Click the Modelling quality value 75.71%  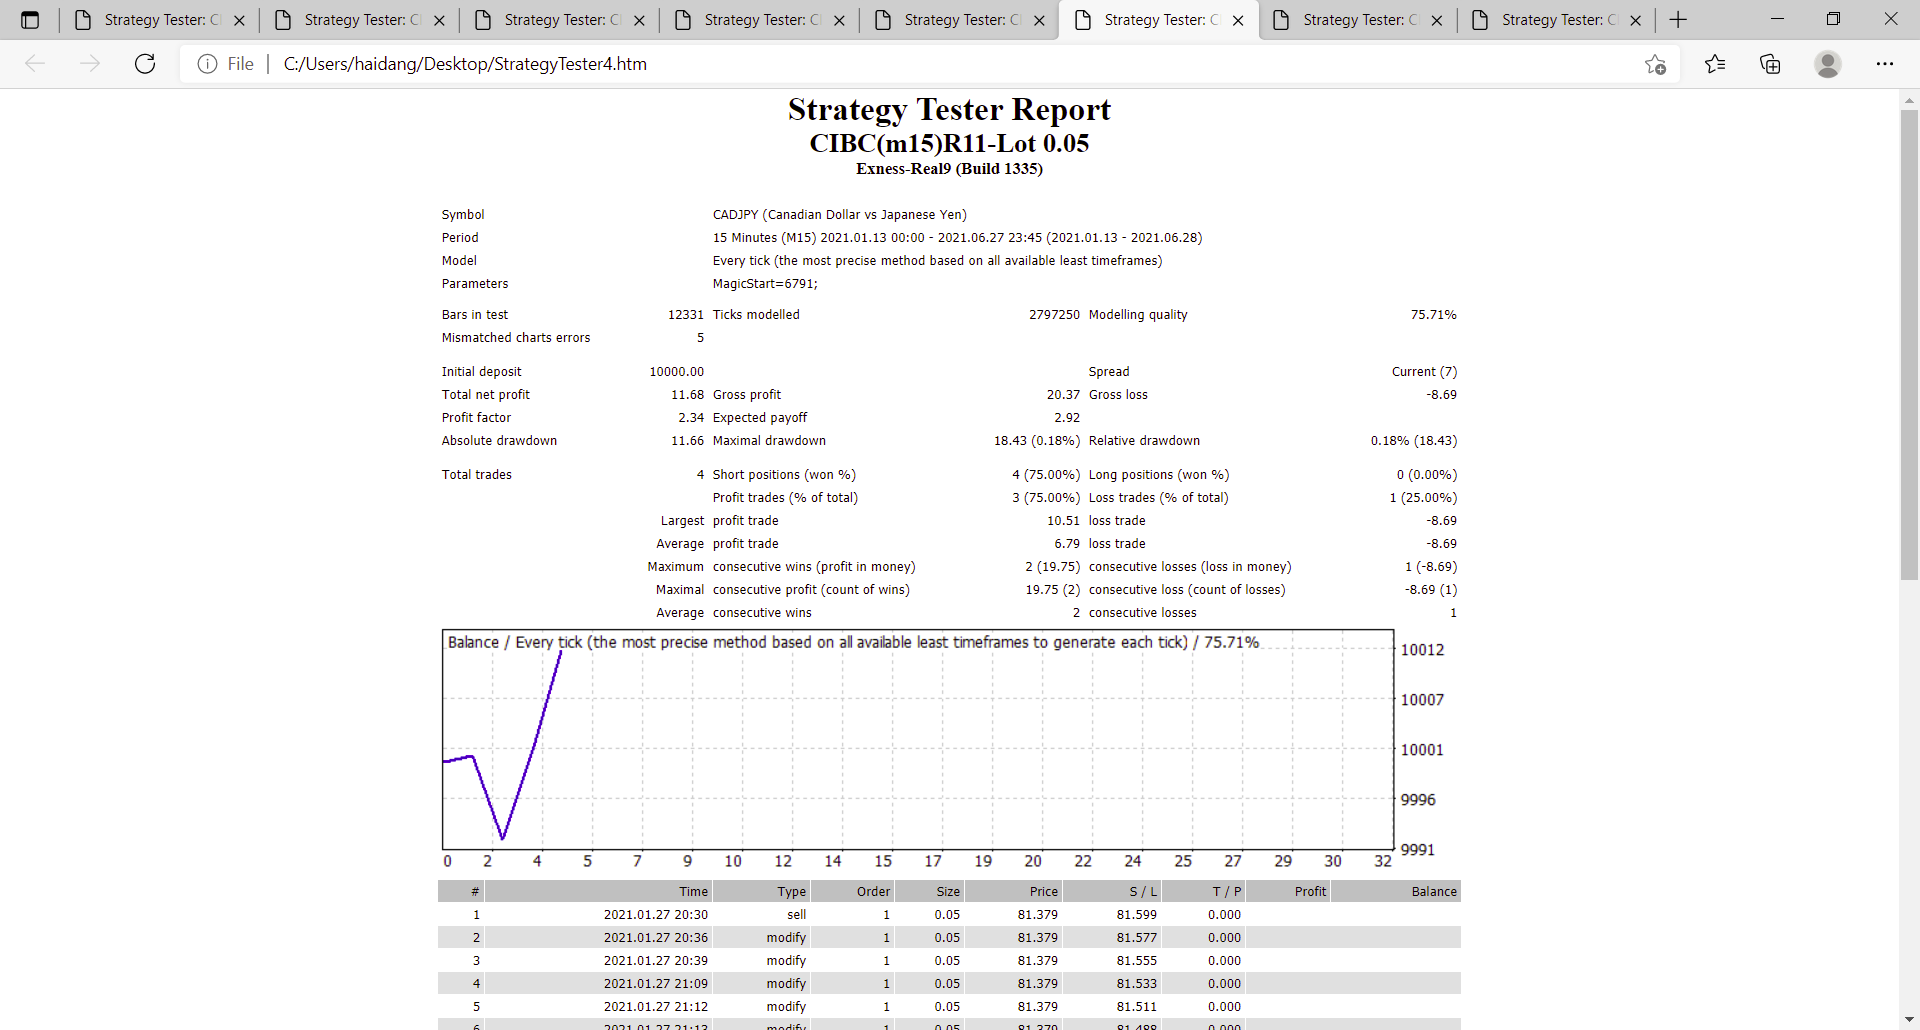(1433, 315)
